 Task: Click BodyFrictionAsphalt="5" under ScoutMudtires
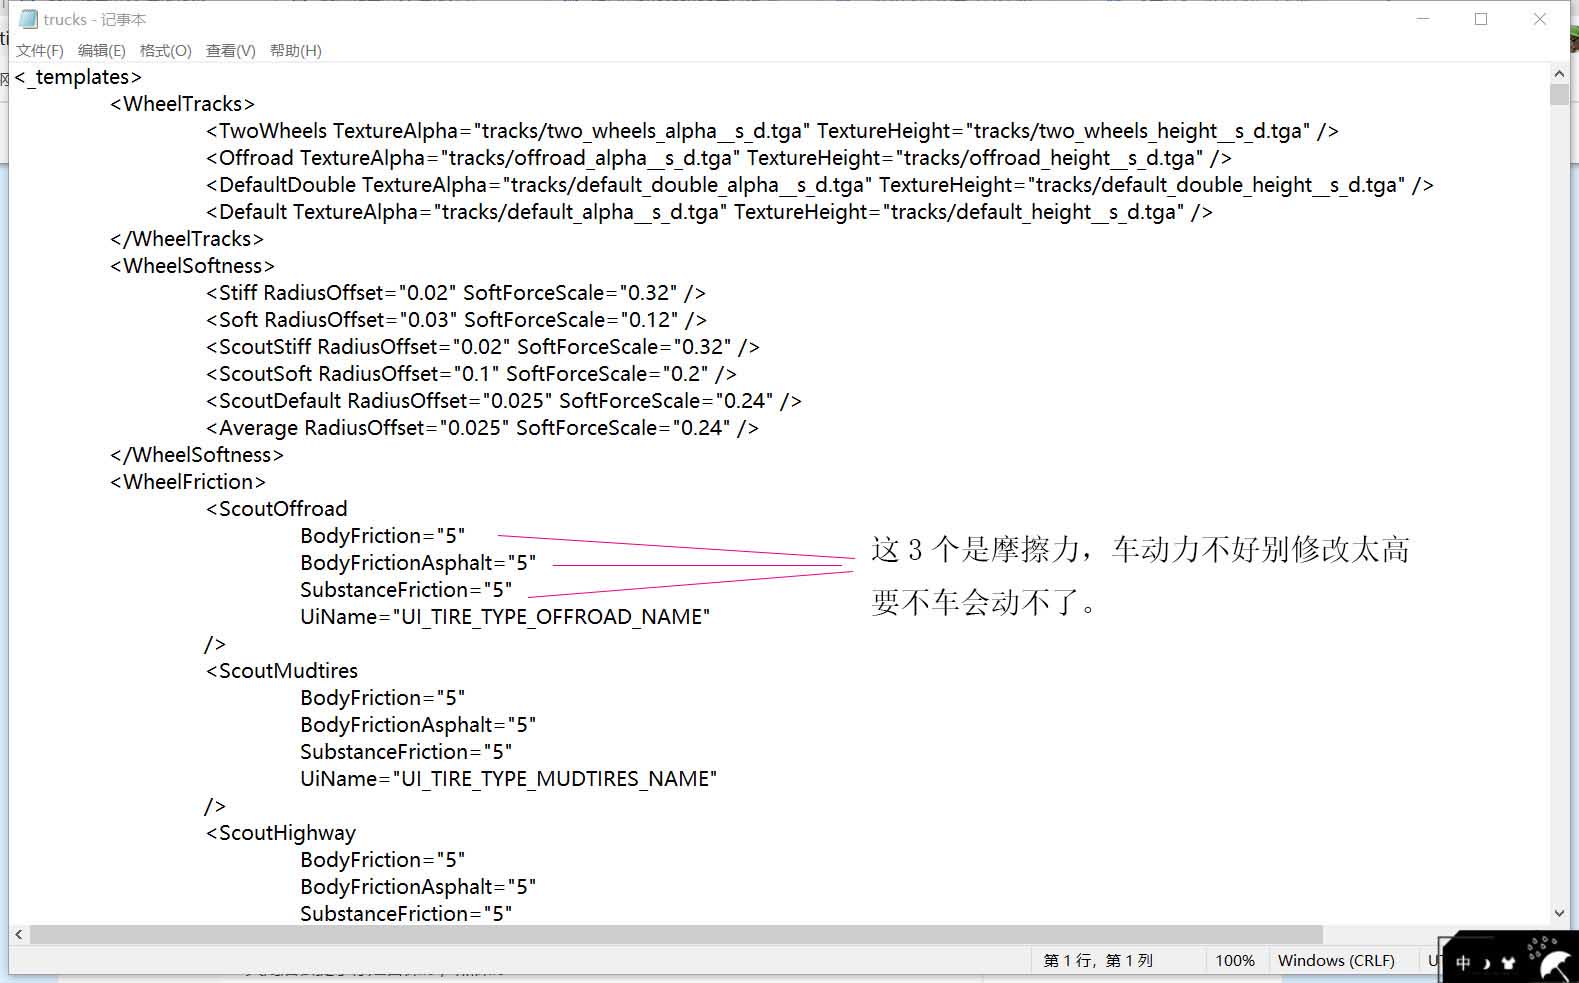click(x=418, y=725)
